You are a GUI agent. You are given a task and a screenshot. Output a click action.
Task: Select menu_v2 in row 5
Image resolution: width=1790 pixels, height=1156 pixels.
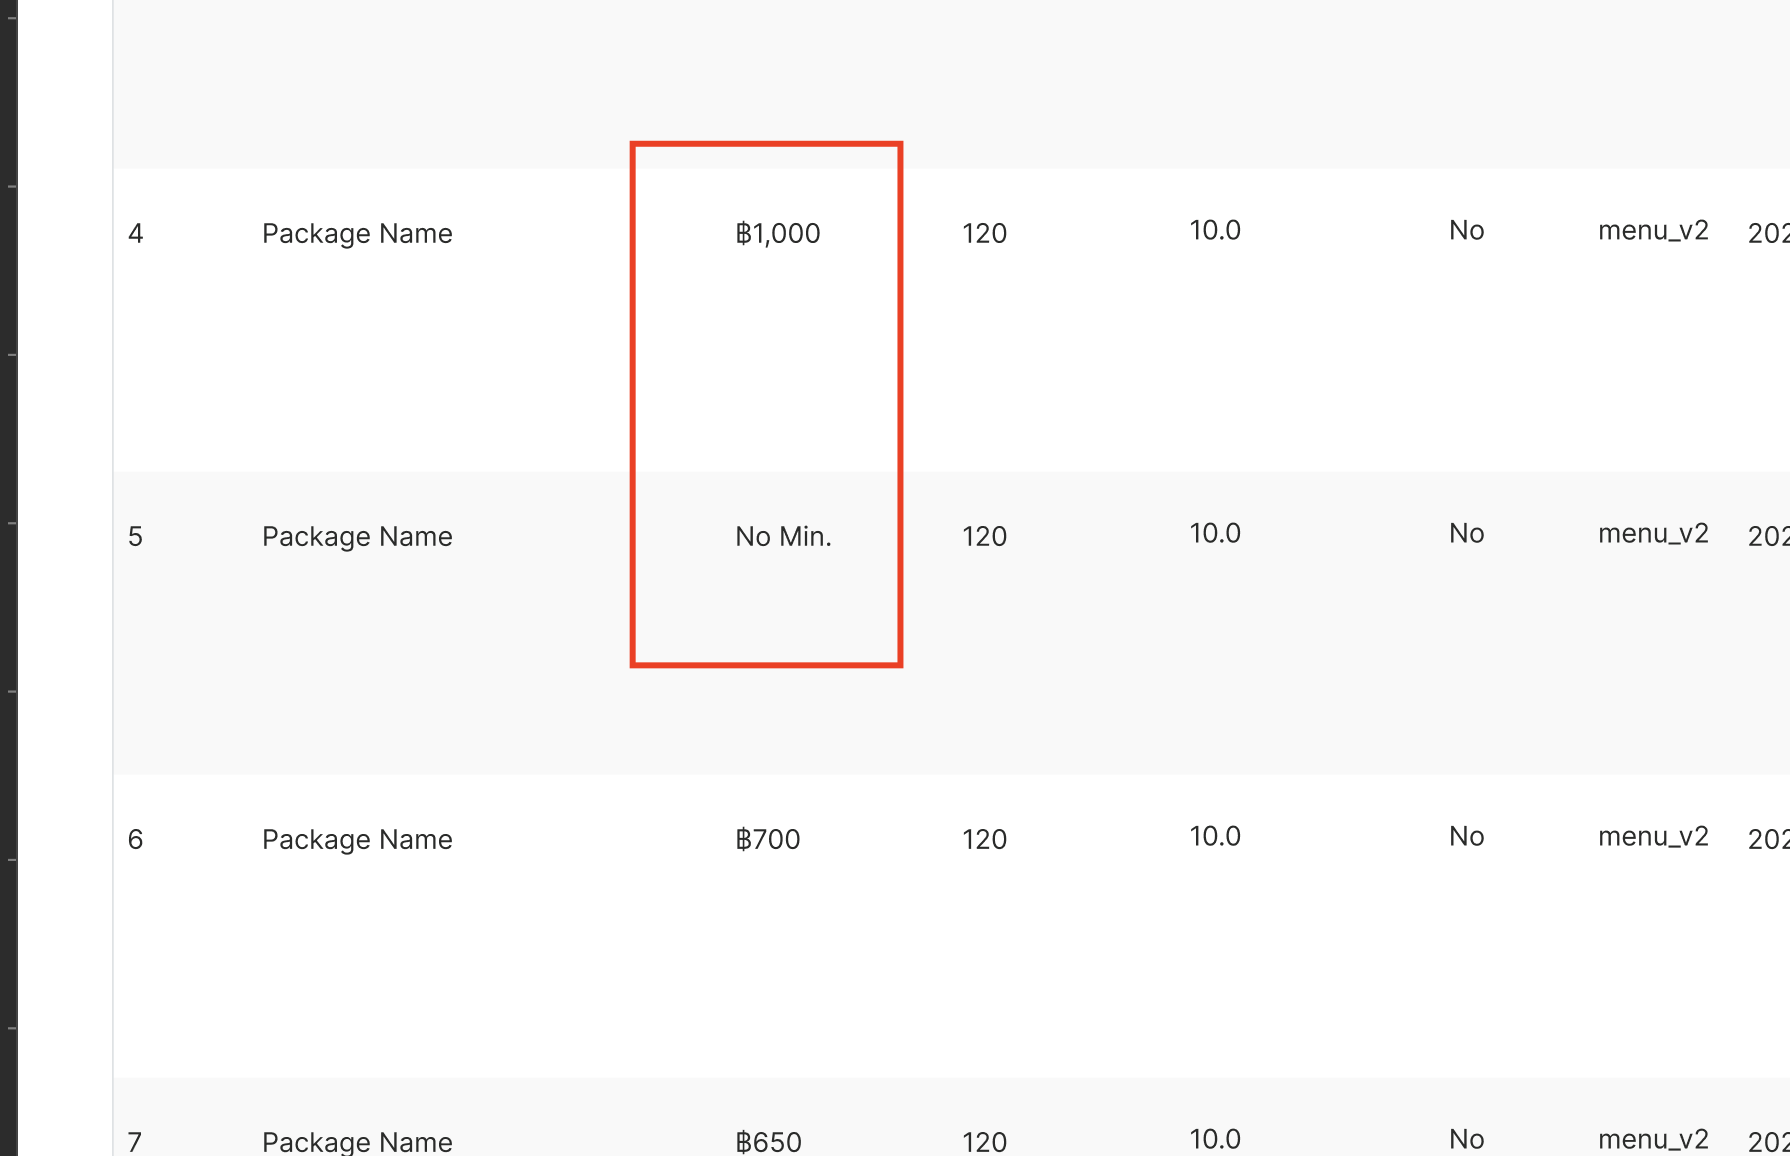pyautogui.click(x=1652, y=533)
